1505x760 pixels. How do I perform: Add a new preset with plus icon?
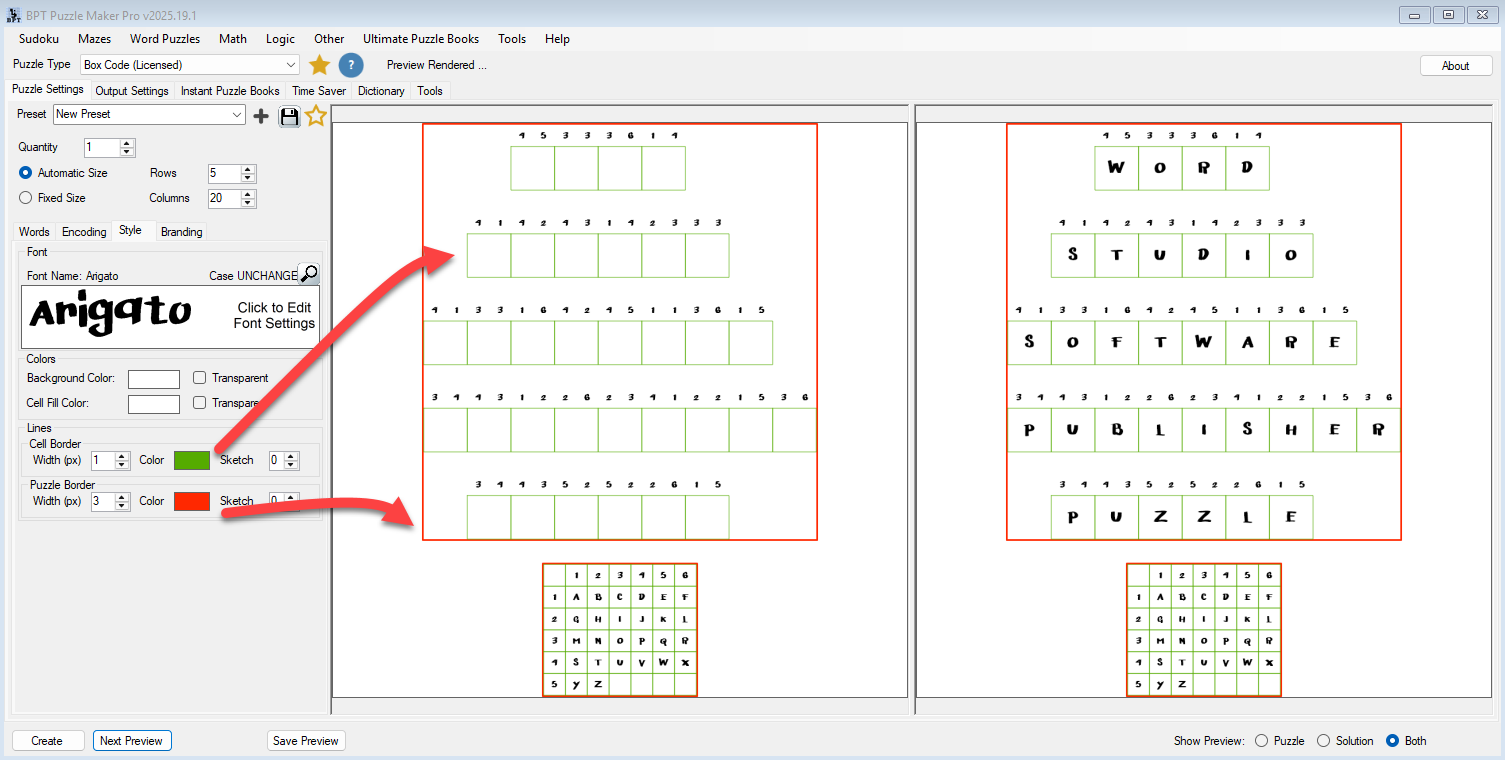[261, 116]
